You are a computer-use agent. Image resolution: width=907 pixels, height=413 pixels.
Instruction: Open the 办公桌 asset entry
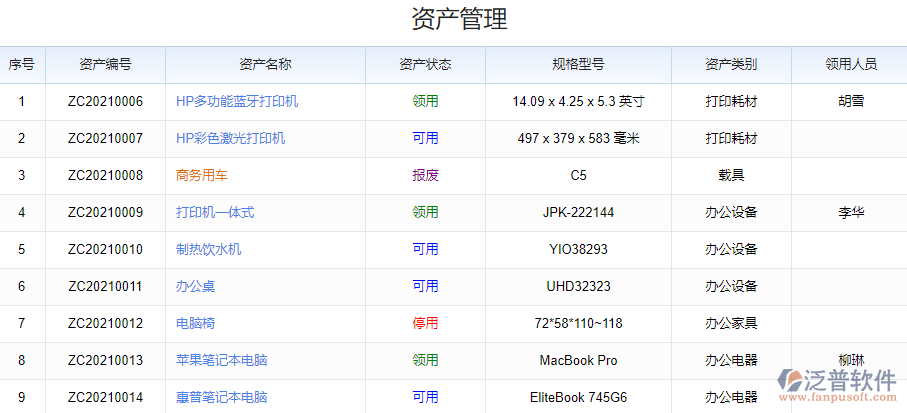pyautogui.click(x=195, y=286)
